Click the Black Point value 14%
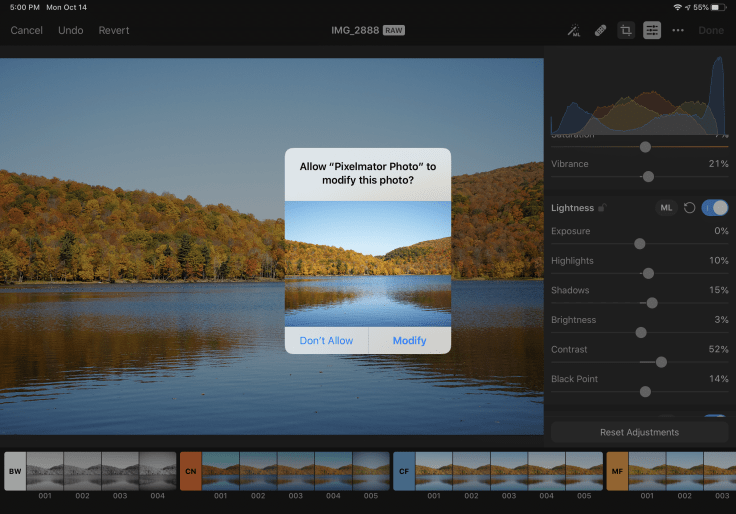Viewport: 736px width, 514px height. point(718,379)
